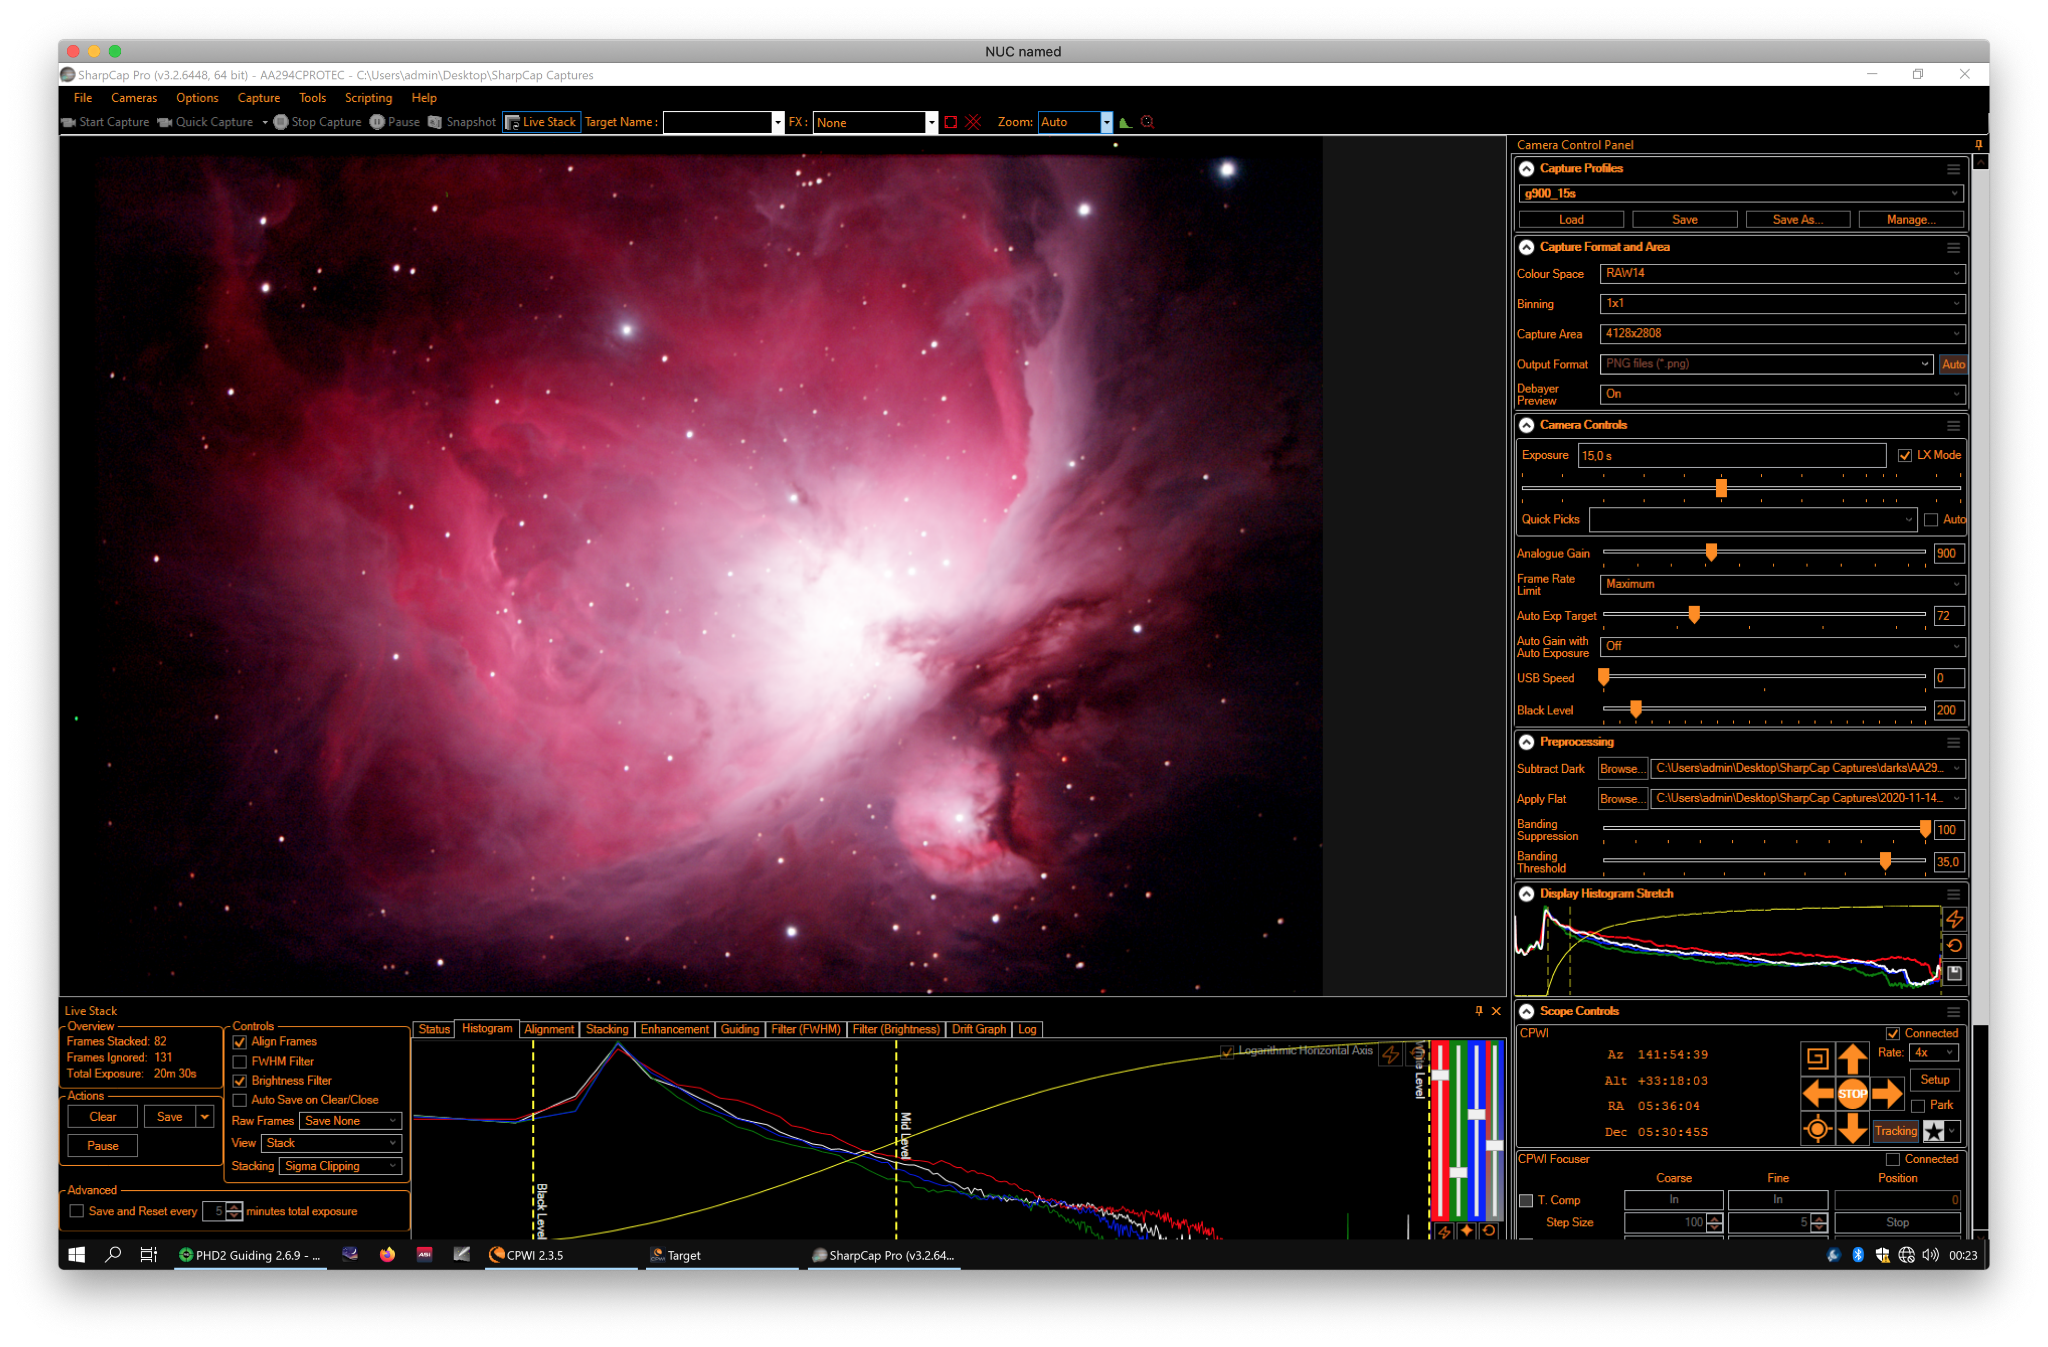Image resolution: width=2048 pixels, height=1347 pixels.
Task: Open the Scripting menu
Action: (x=368, y=98)
